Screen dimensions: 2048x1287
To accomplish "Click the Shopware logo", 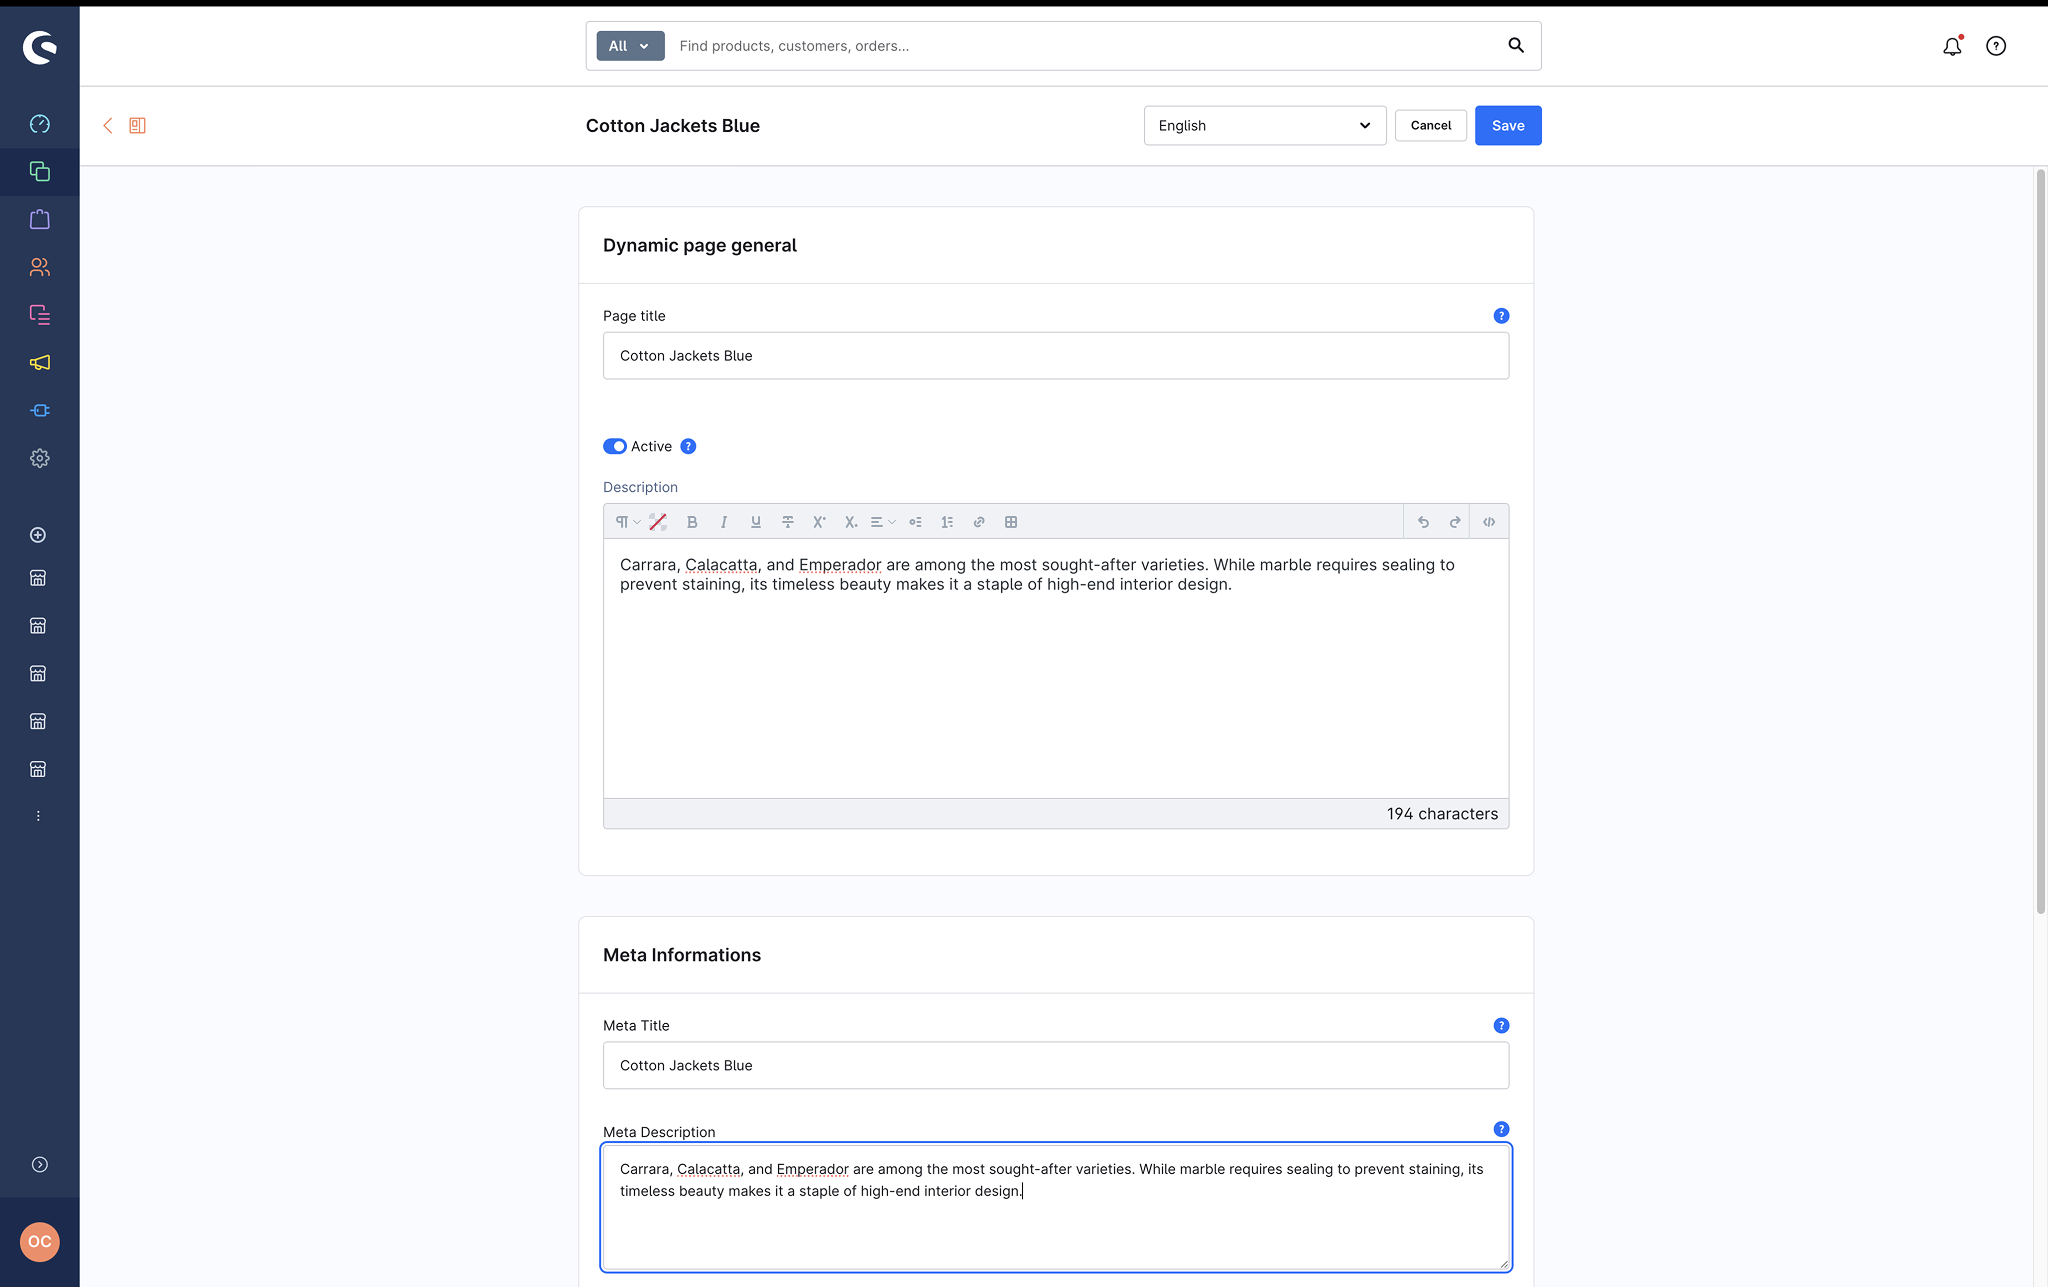I will point(40,47).
